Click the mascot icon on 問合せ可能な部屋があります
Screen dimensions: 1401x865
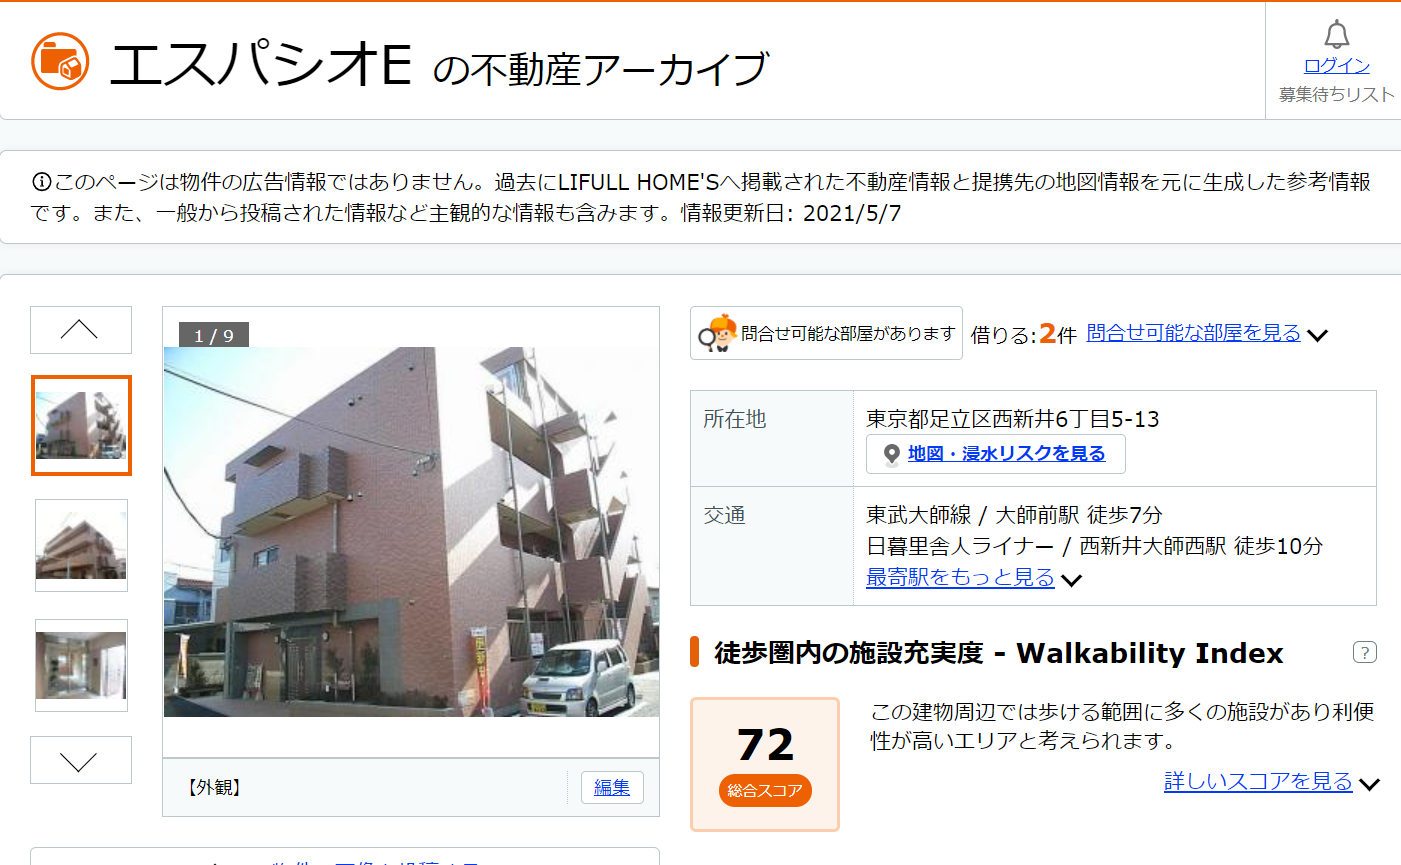[717, 333]
